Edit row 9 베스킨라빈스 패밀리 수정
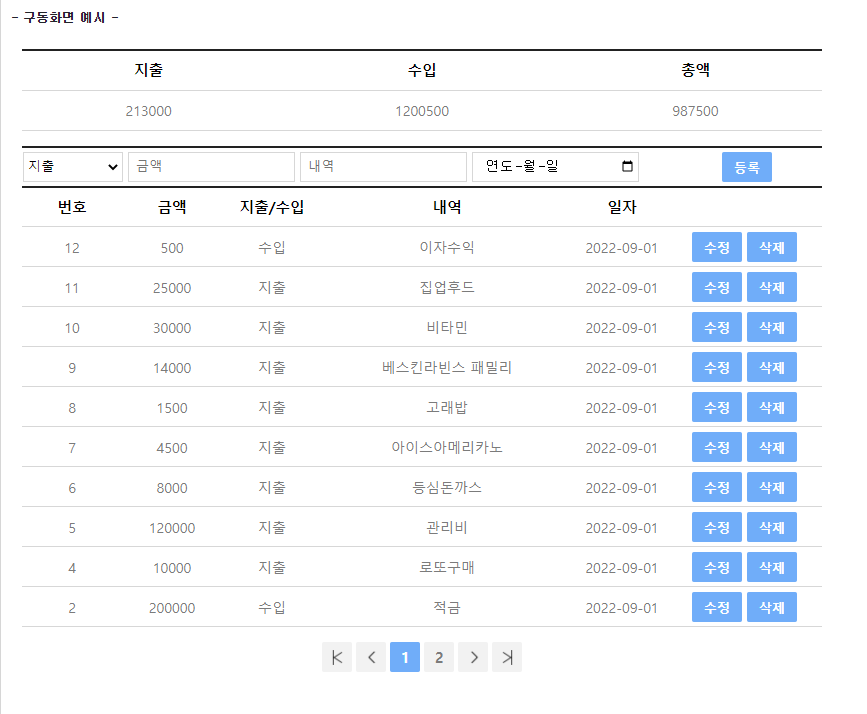The width and height of the screenshot is (867, 714). pos(717,367)
